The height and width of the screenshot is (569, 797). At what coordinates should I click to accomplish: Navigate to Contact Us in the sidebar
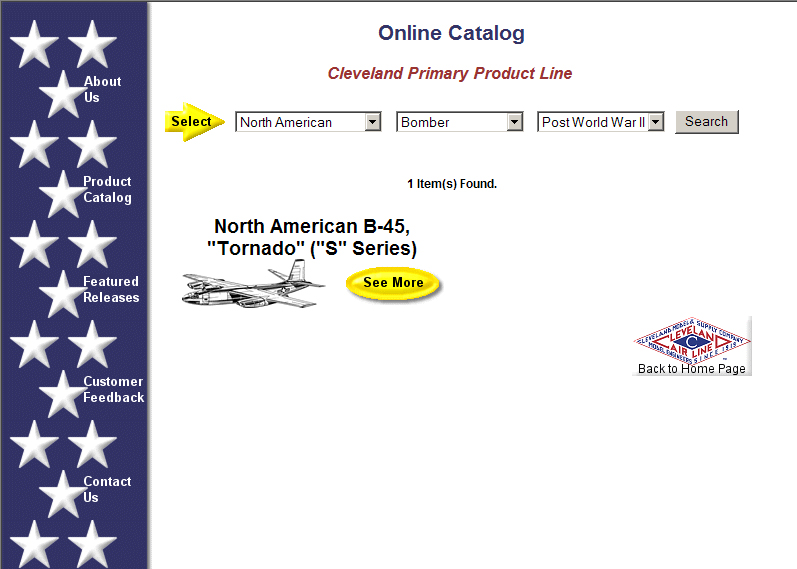[107, 490]
